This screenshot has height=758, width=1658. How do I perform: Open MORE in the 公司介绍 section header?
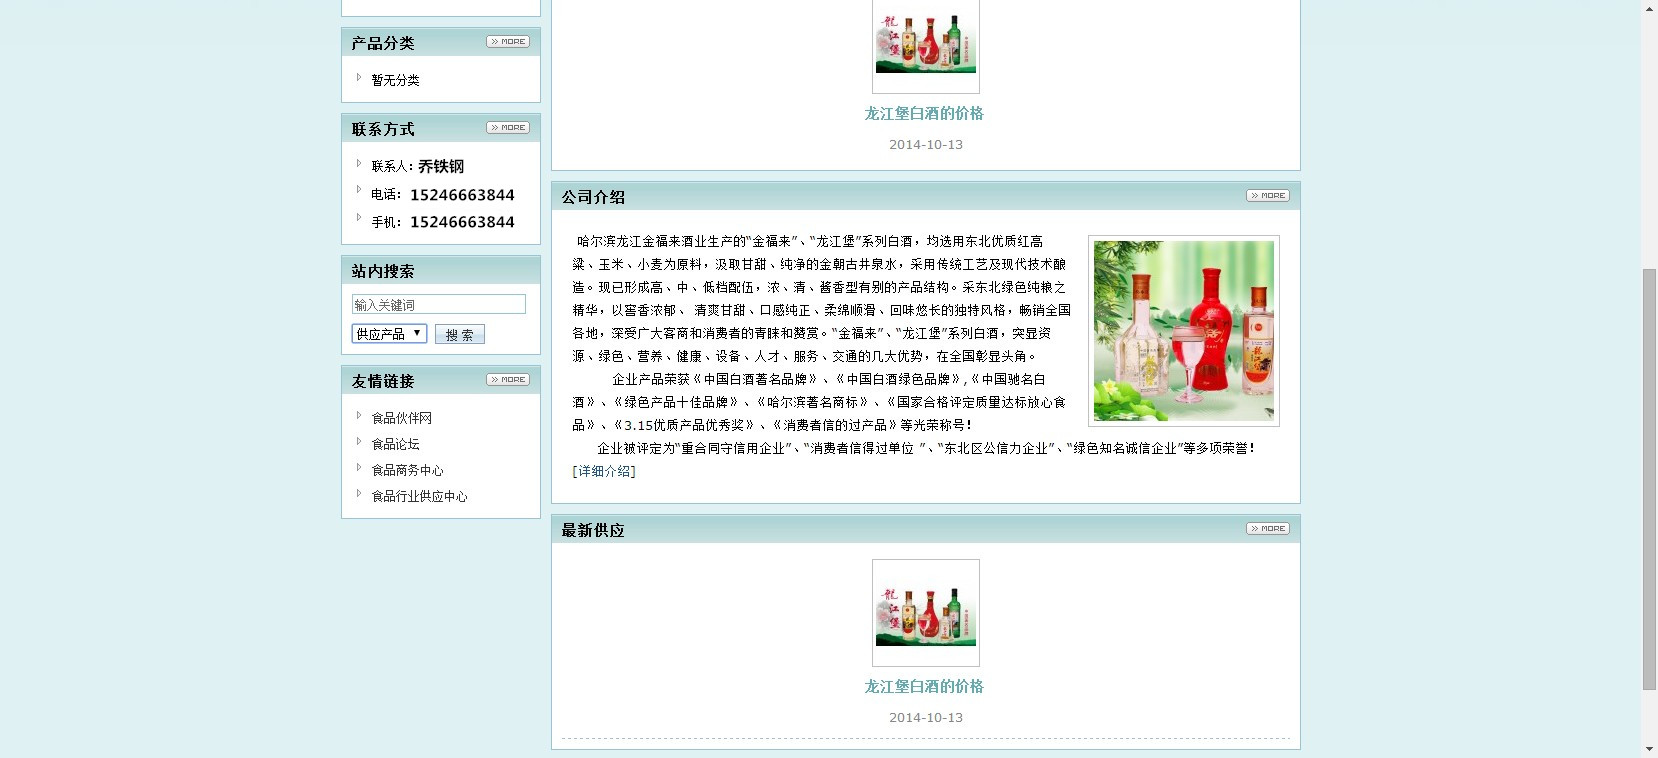pyautogui.click(x=1268, y=196)
